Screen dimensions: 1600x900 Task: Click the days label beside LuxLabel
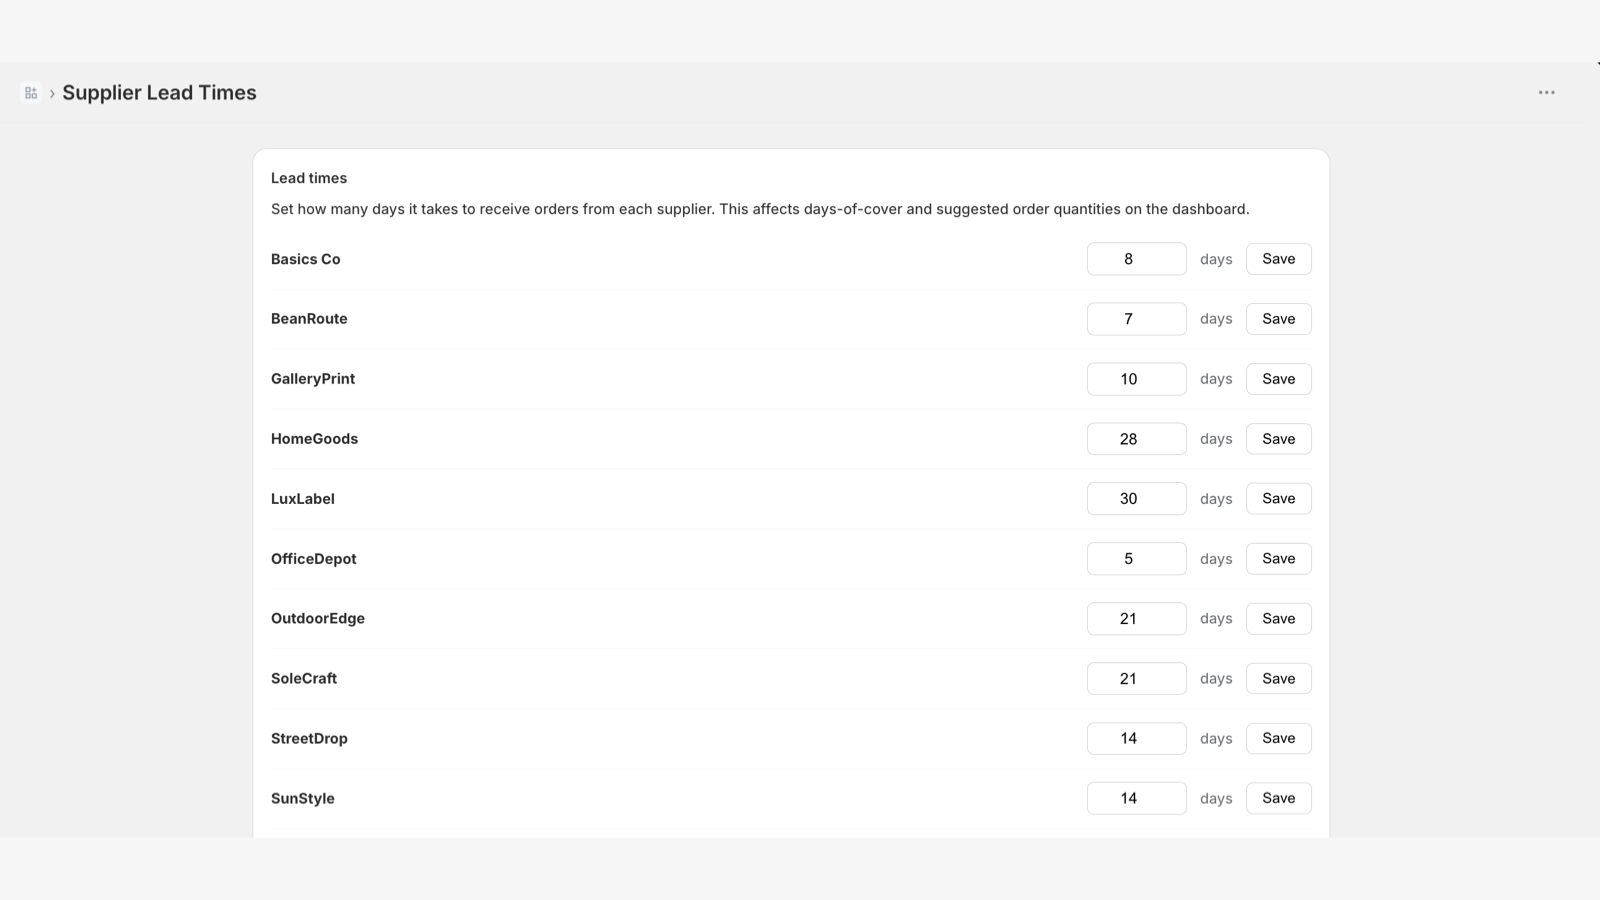pyautogui.click(x=1216, y=499)
